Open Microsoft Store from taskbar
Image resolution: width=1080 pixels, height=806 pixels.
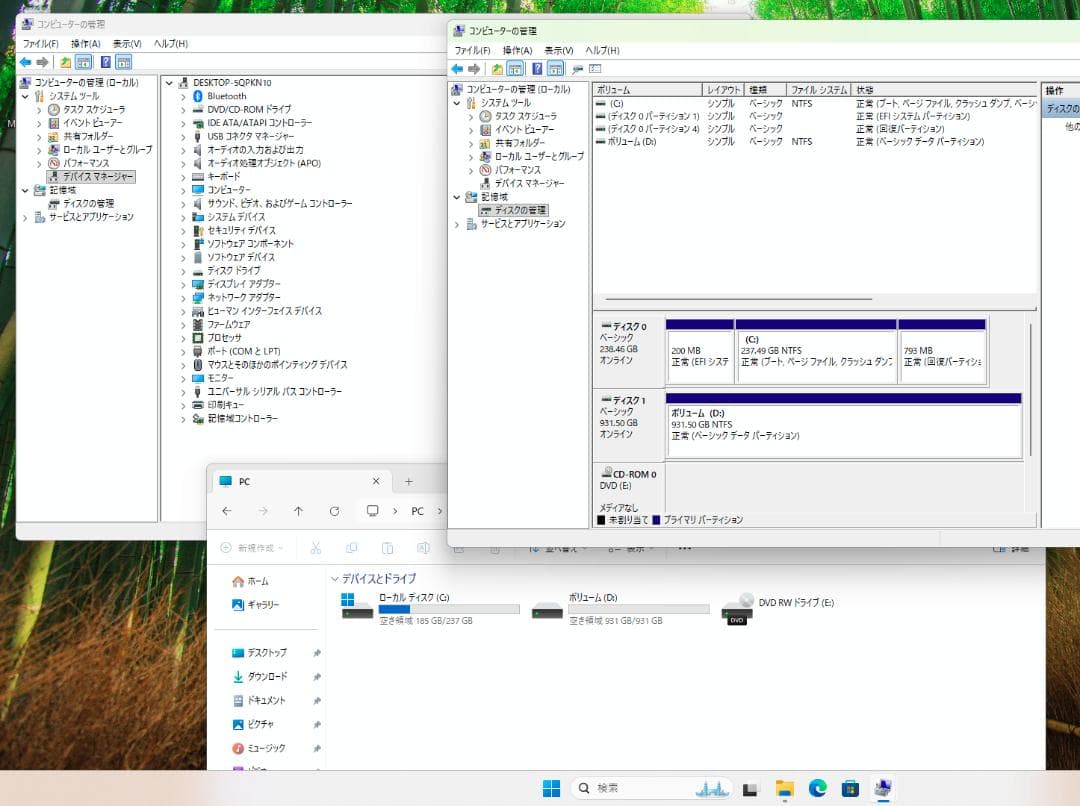click(x=851, y=788)
